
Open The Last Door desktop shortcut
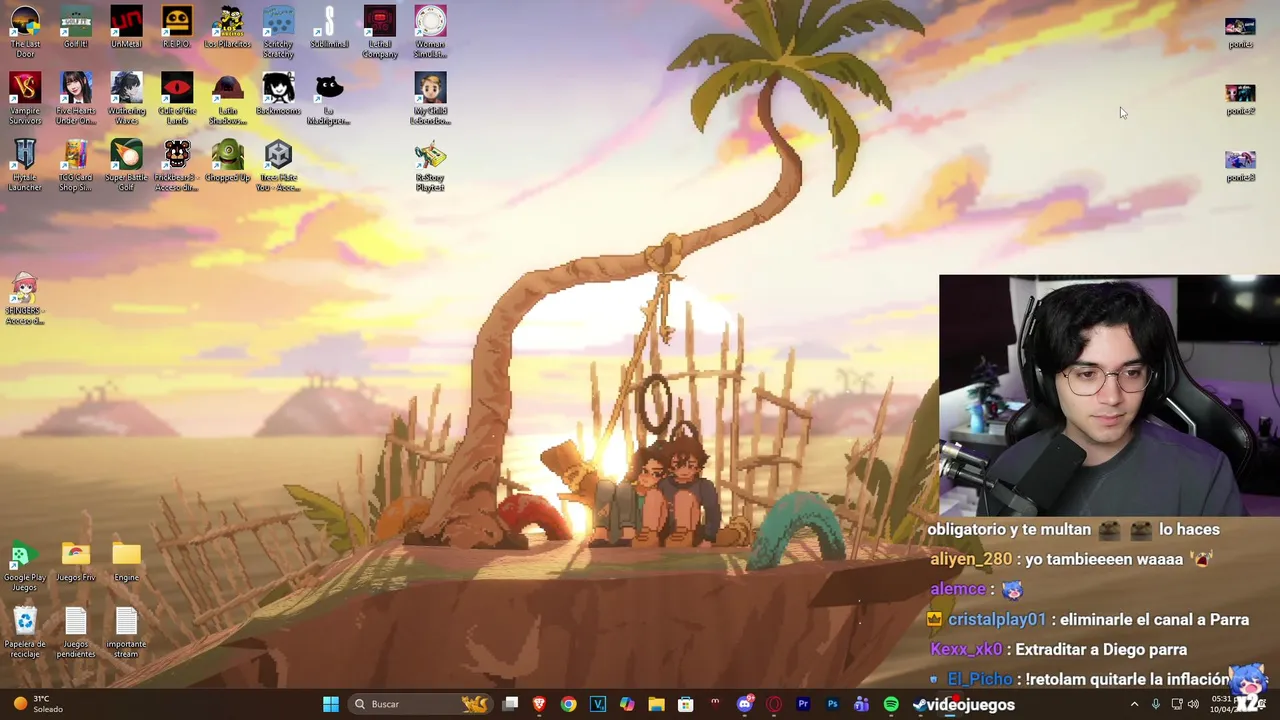pos(25,31)
